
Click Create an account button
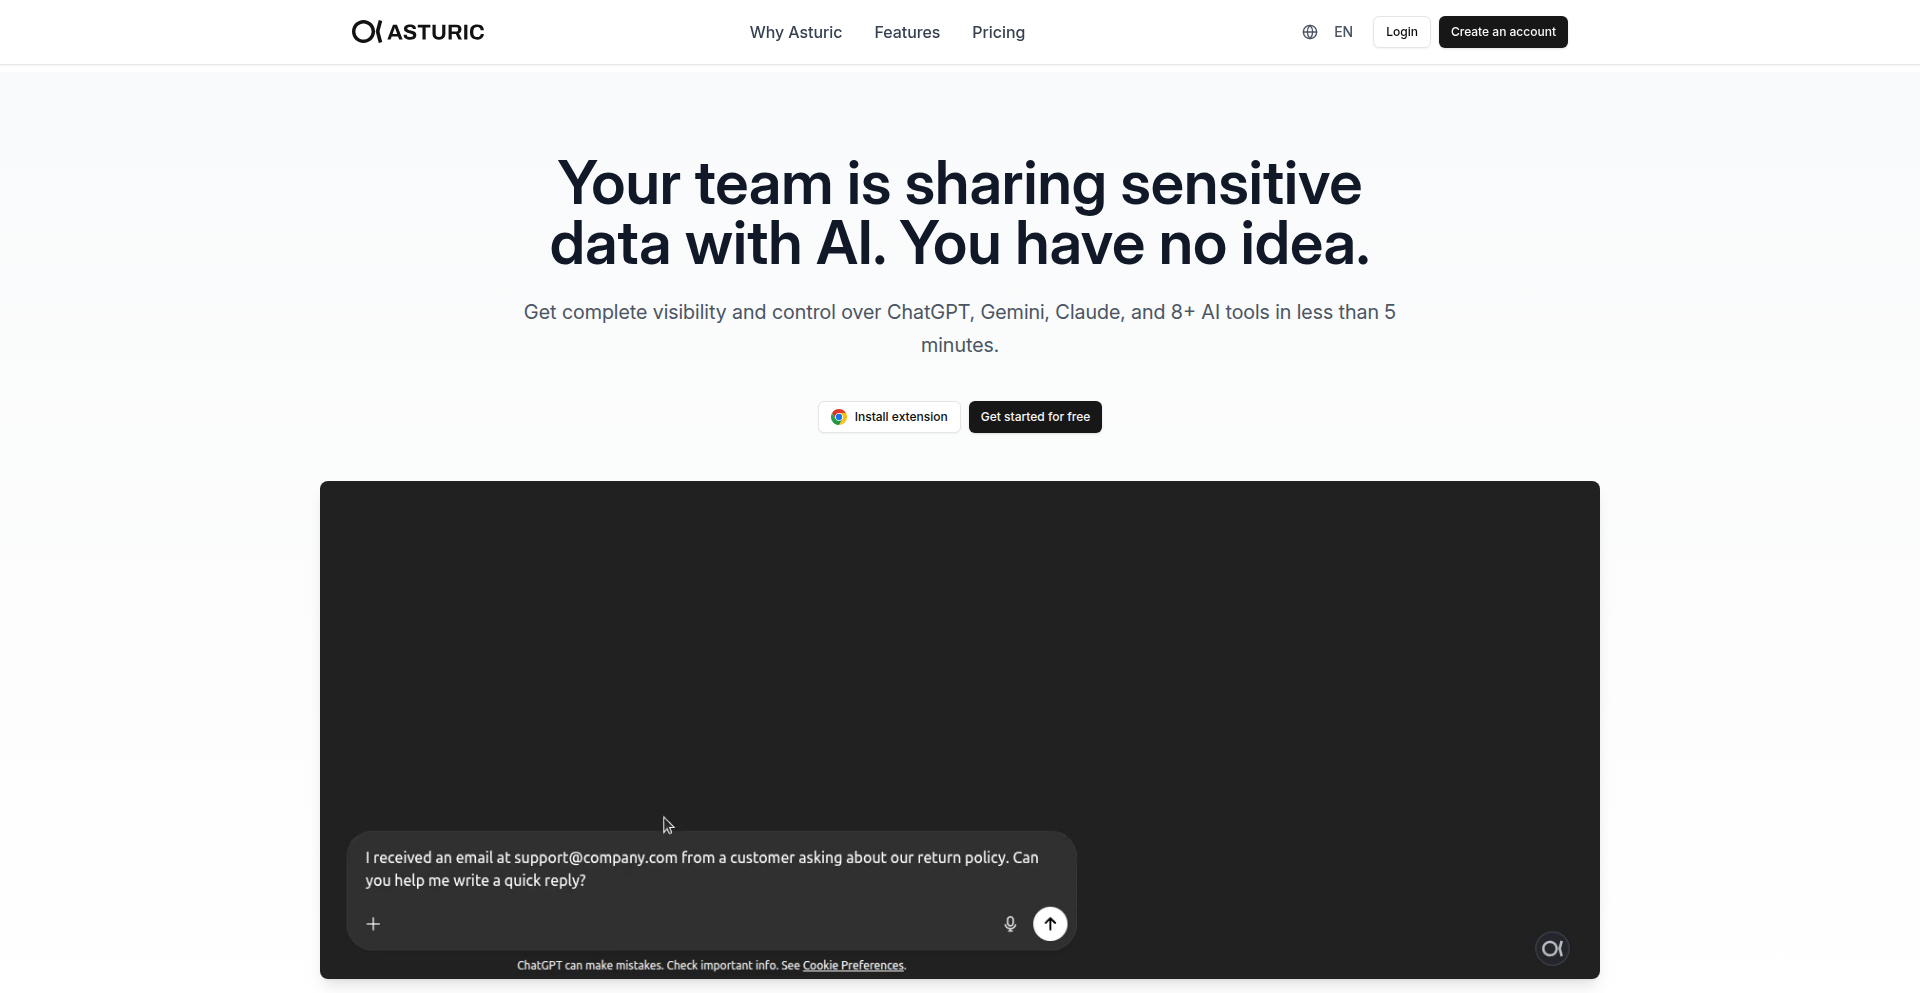(1503, 32)
